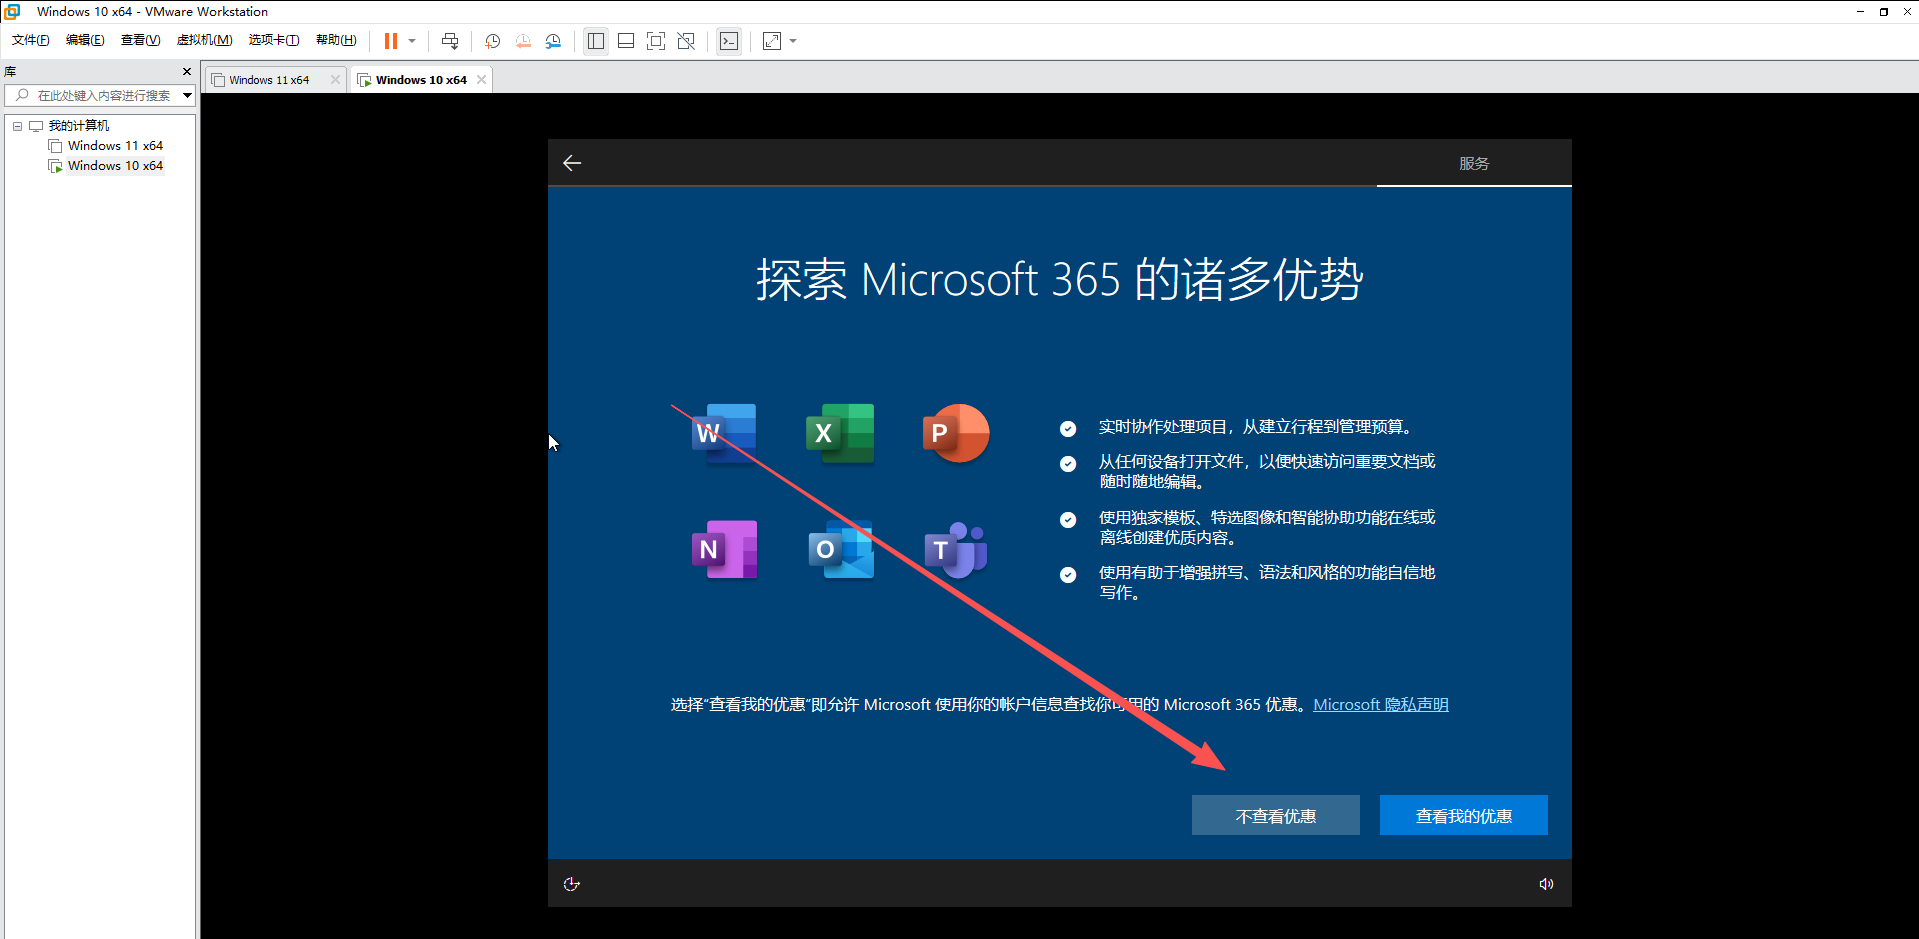Click the Send Ctrl+Alt+Del icon
The height and width of the screenshot is (939, 1919).
pyautogui.click(x=450, y=41)
